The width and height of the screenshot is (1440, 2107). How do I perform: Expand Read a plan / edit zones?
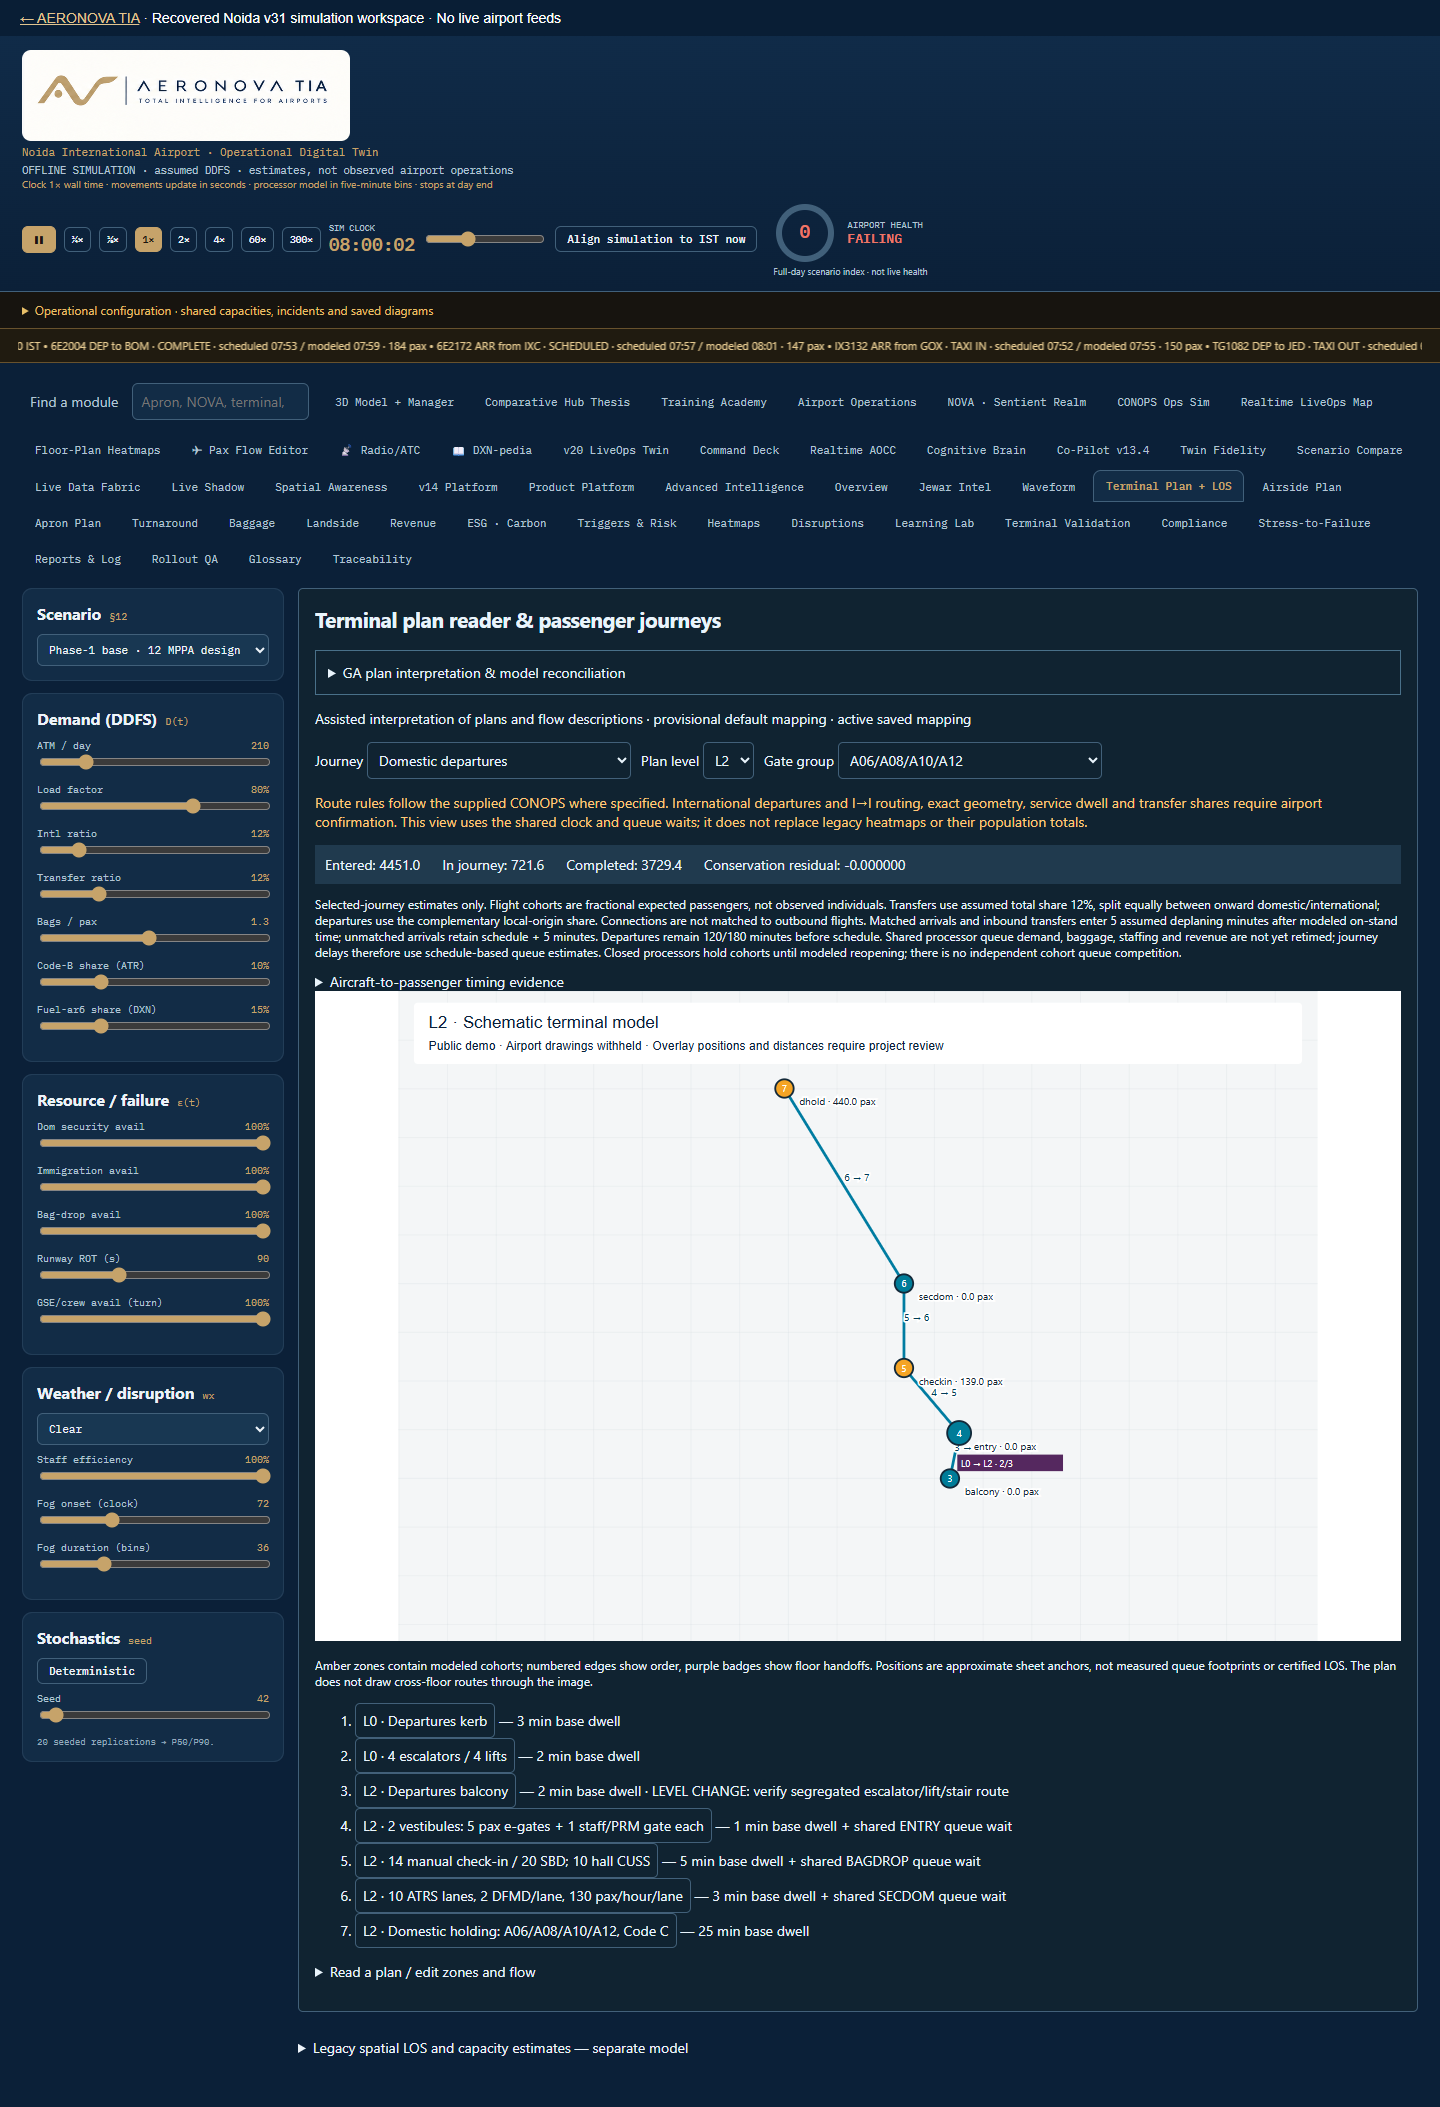pyautogui.click(x=426, y=1972)
